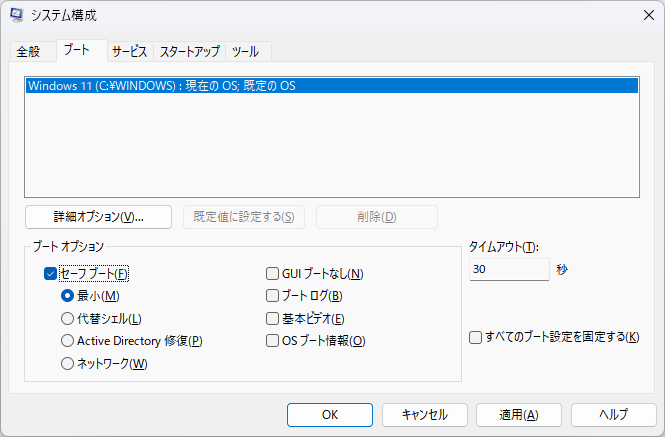Click the タイムアウト seconds input field
The width and height of the screenshot is (665, 437).
[508, 270]
